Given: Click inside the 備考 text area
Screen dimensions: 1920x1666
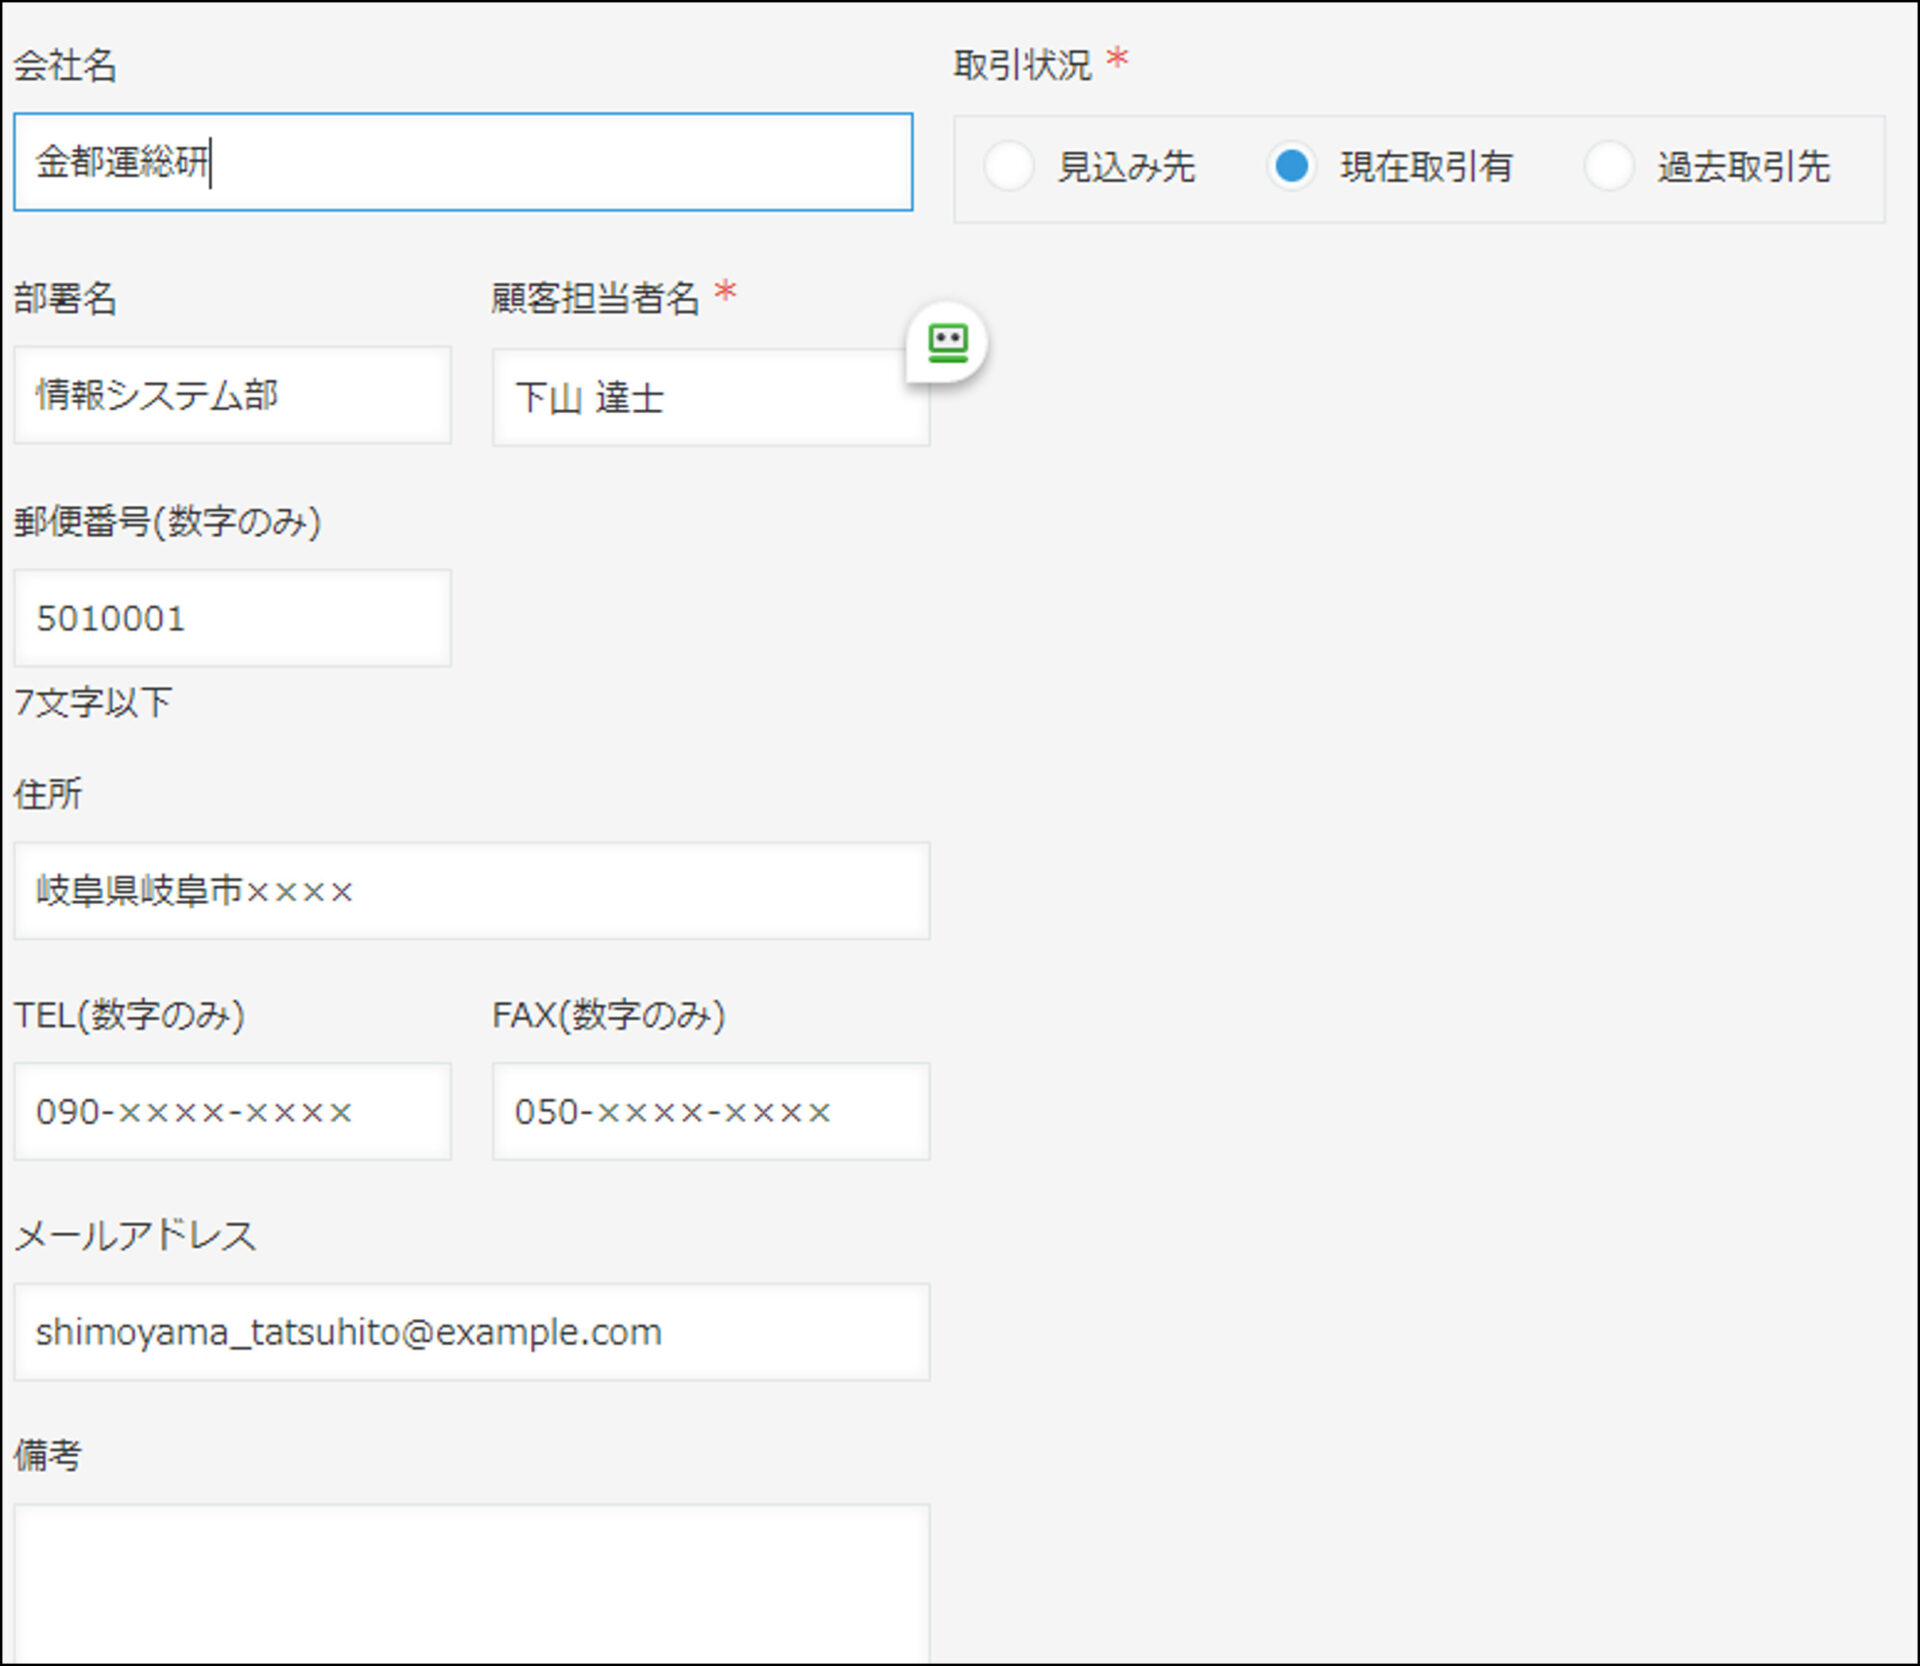Looking at the screenshot, I should pos(472,1584).
